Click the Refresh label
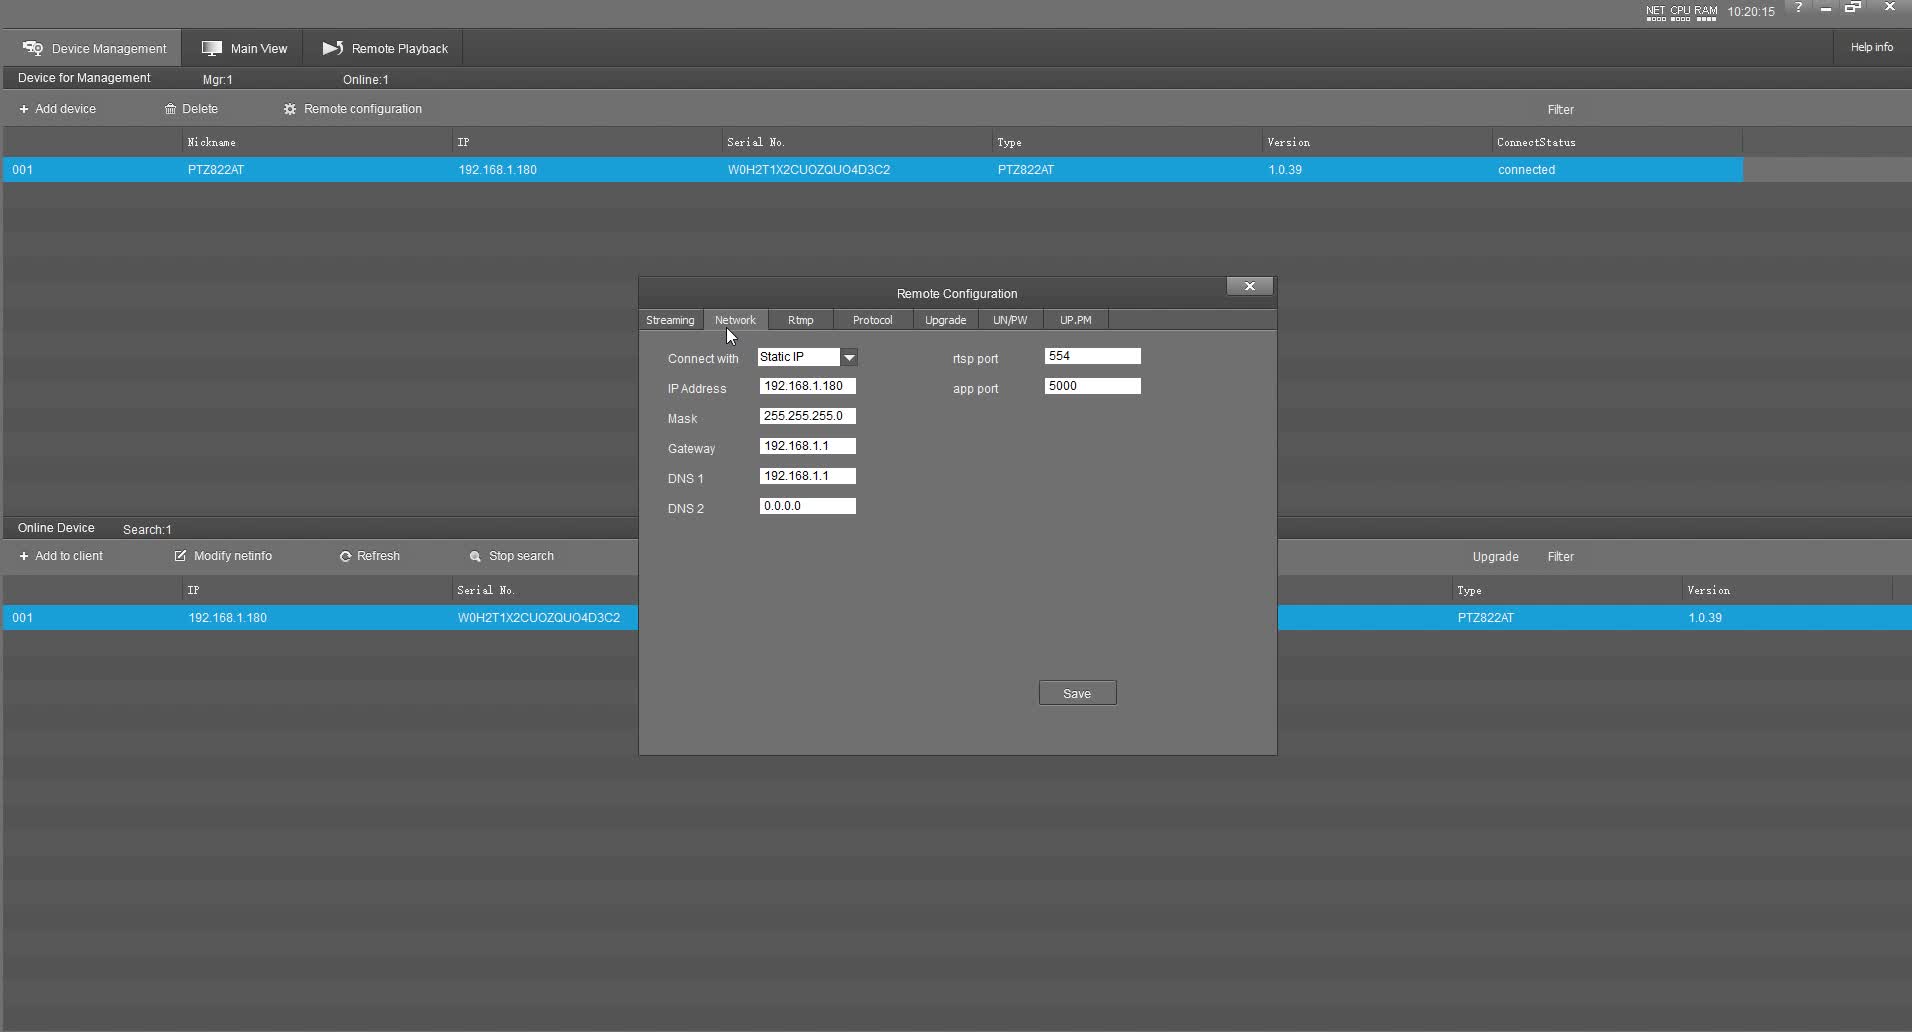Viewport: 1912px width, 1032px height. point(378,556)
